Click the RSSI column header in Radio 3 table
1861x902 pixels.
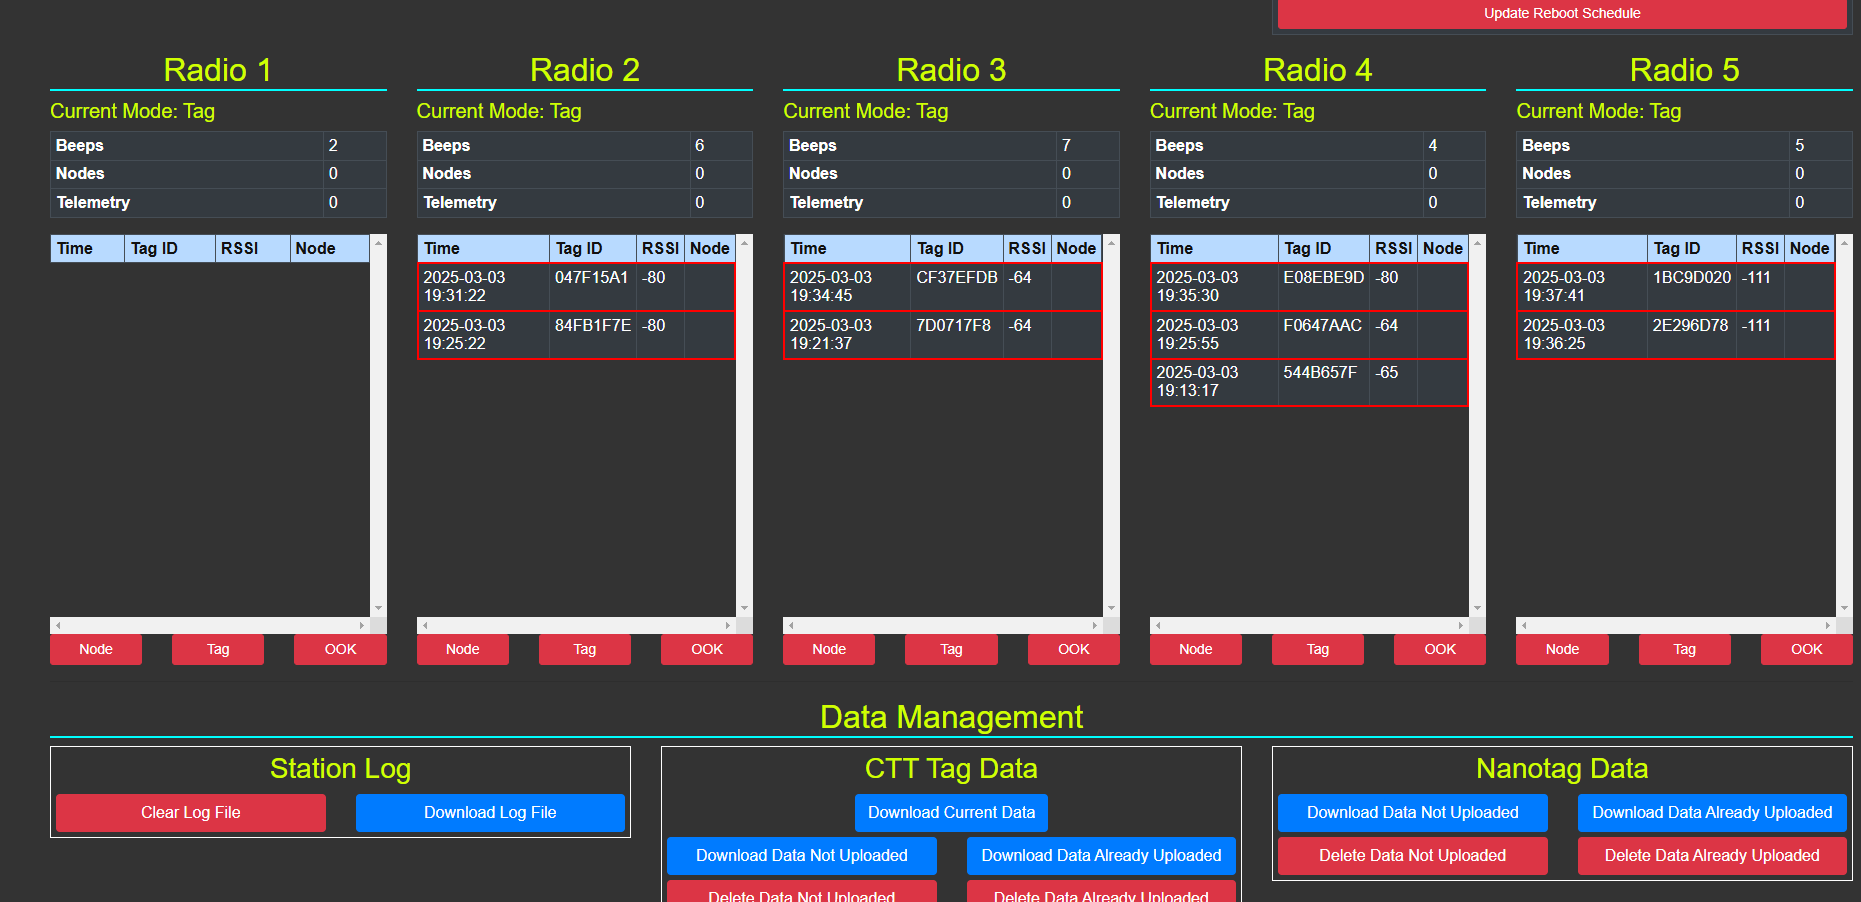click(x=1026, y=248)
